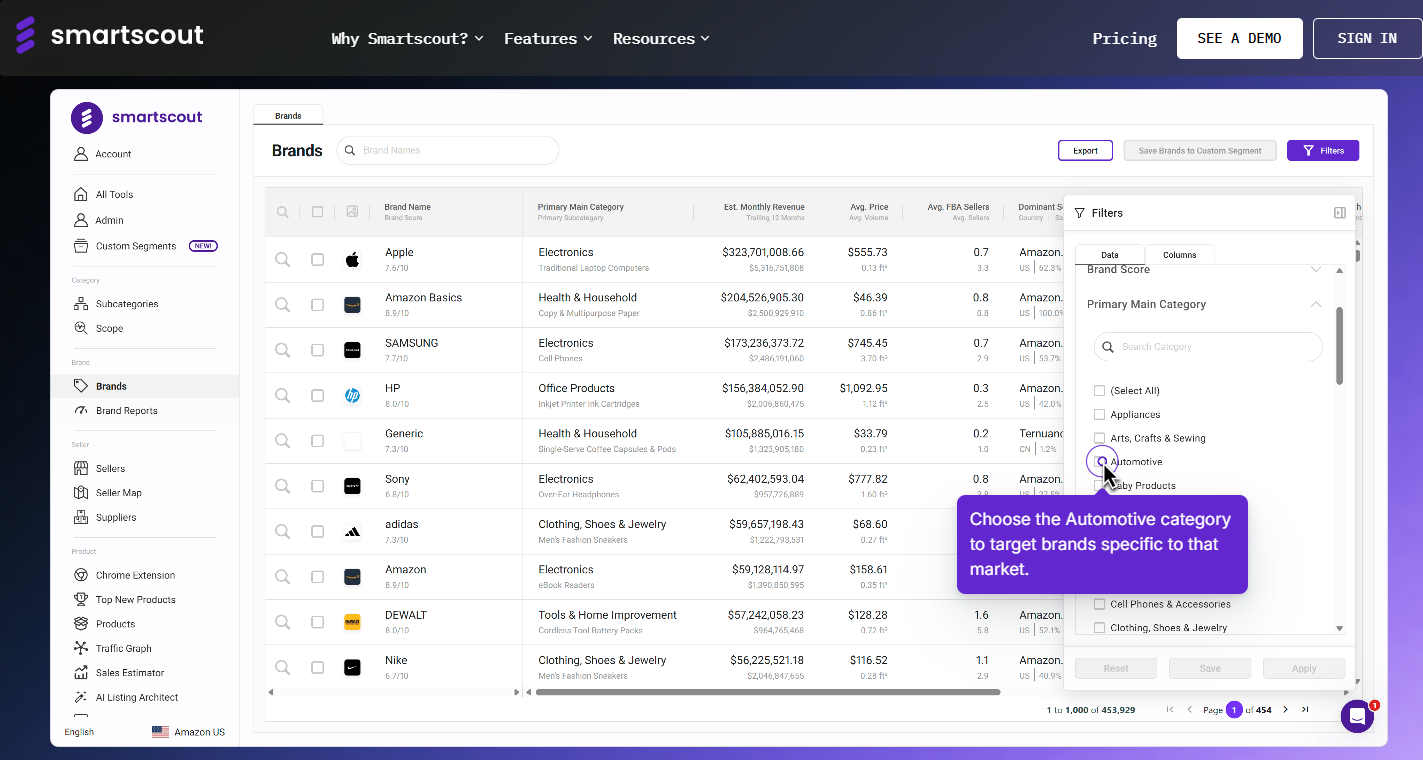
Task: Click the purple Filters button
Action: click(x=1323, y=151)
